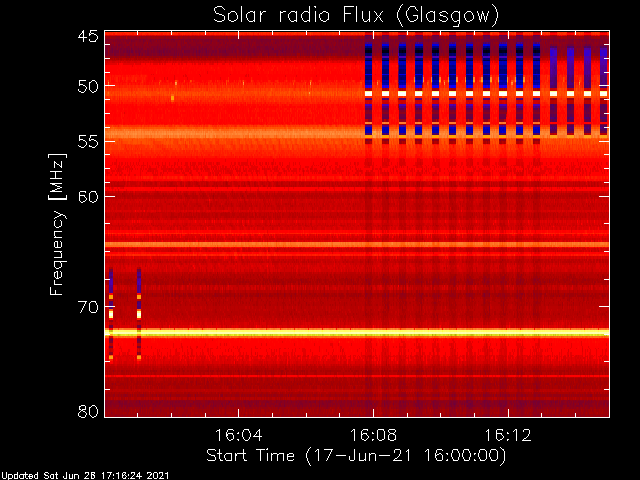
Task: Click the 45 MHz frequency tick label
Action: click(87, 38)
